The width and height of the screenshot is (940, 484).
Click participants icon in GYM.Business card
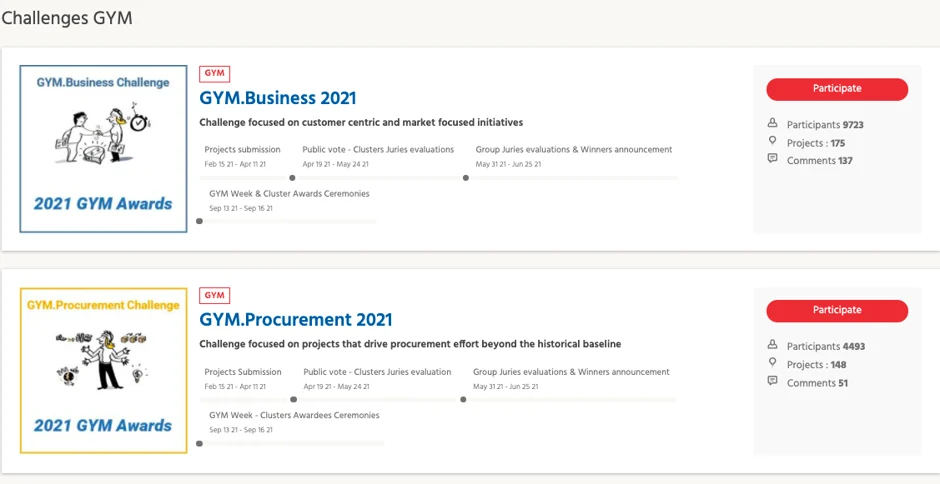tap(772, 124)
